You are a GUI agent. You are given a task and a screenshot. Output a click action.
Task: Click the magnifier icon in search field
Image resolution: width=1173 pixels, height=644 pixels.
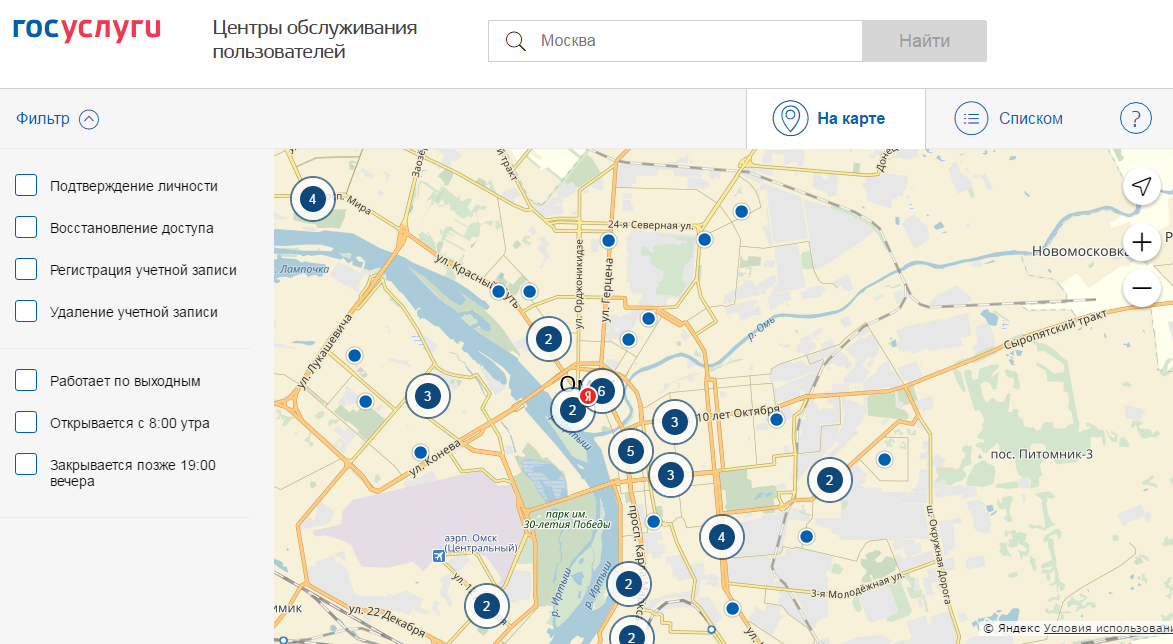516,41
